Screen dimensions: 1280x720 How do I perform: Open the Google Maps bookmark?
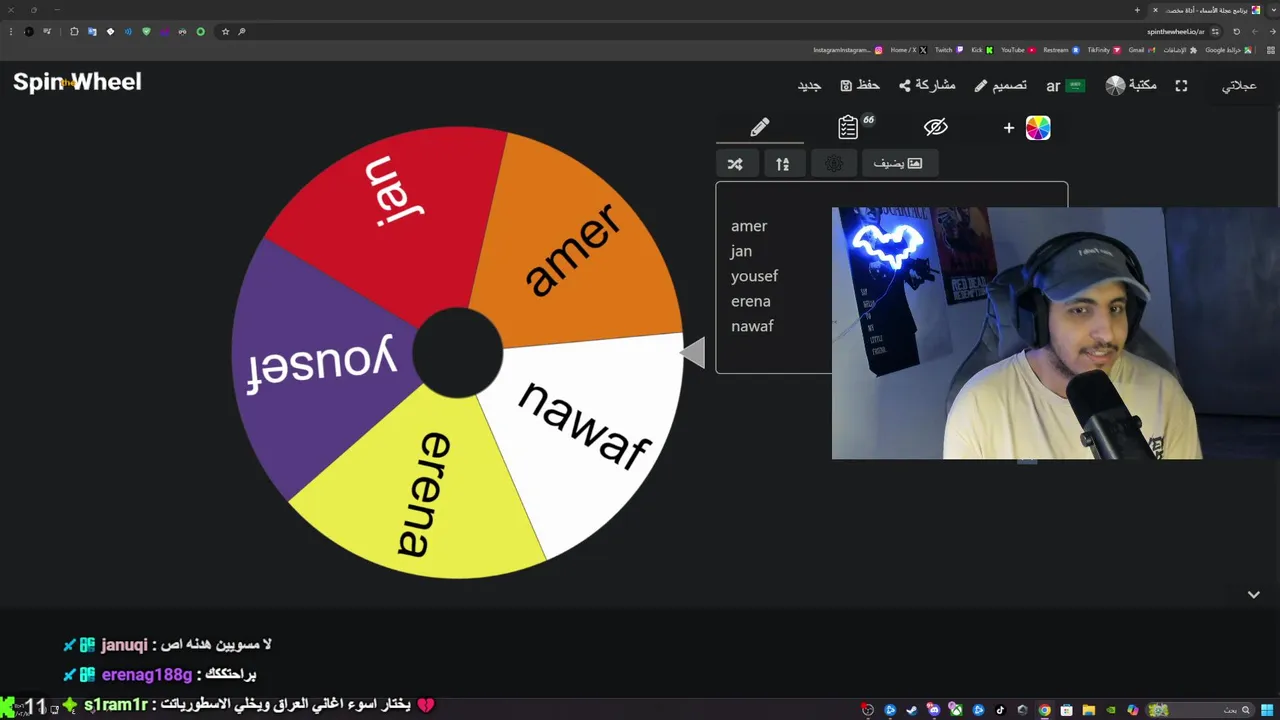[1228, 50]
